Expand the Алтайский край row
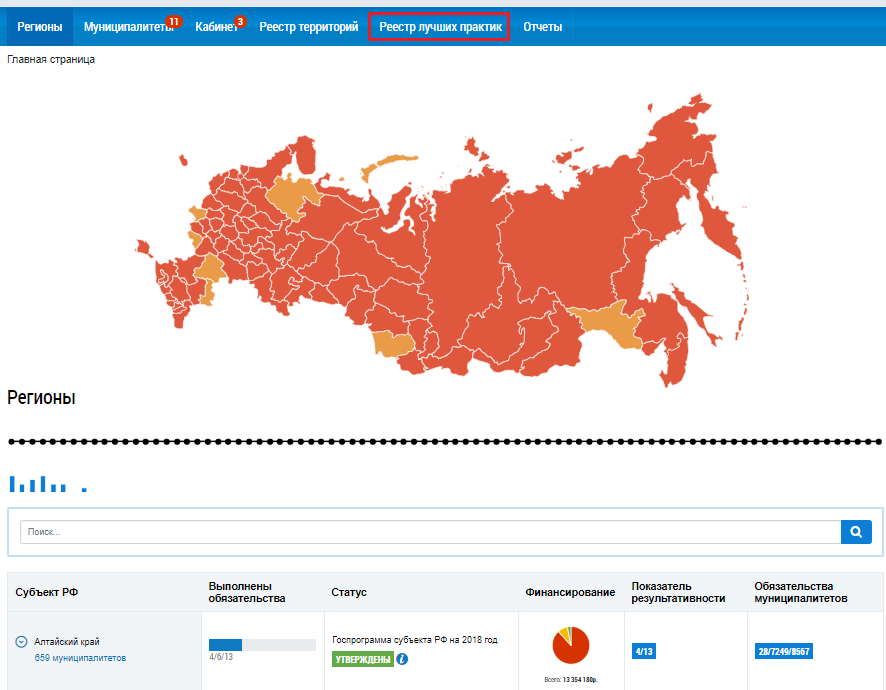The height and width of the screenshot is (690, 886). pyautogui.click(x=21, y=642)
